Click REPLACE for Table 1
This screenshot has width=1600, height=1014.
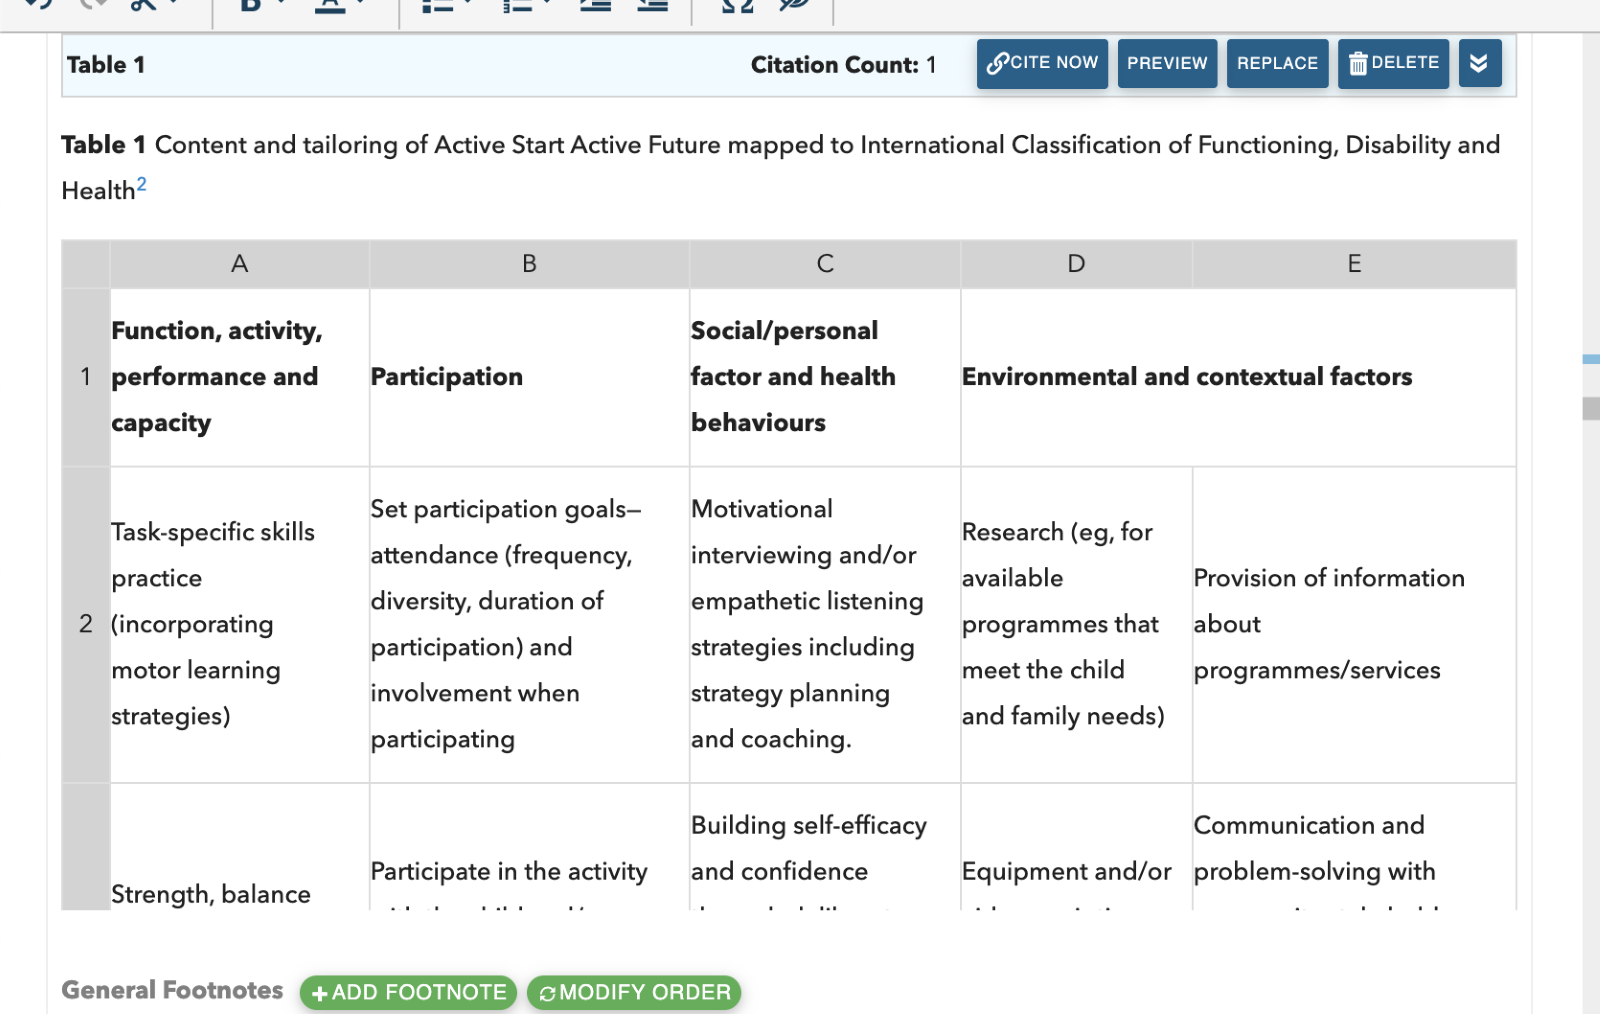(x=1277, y=63)
